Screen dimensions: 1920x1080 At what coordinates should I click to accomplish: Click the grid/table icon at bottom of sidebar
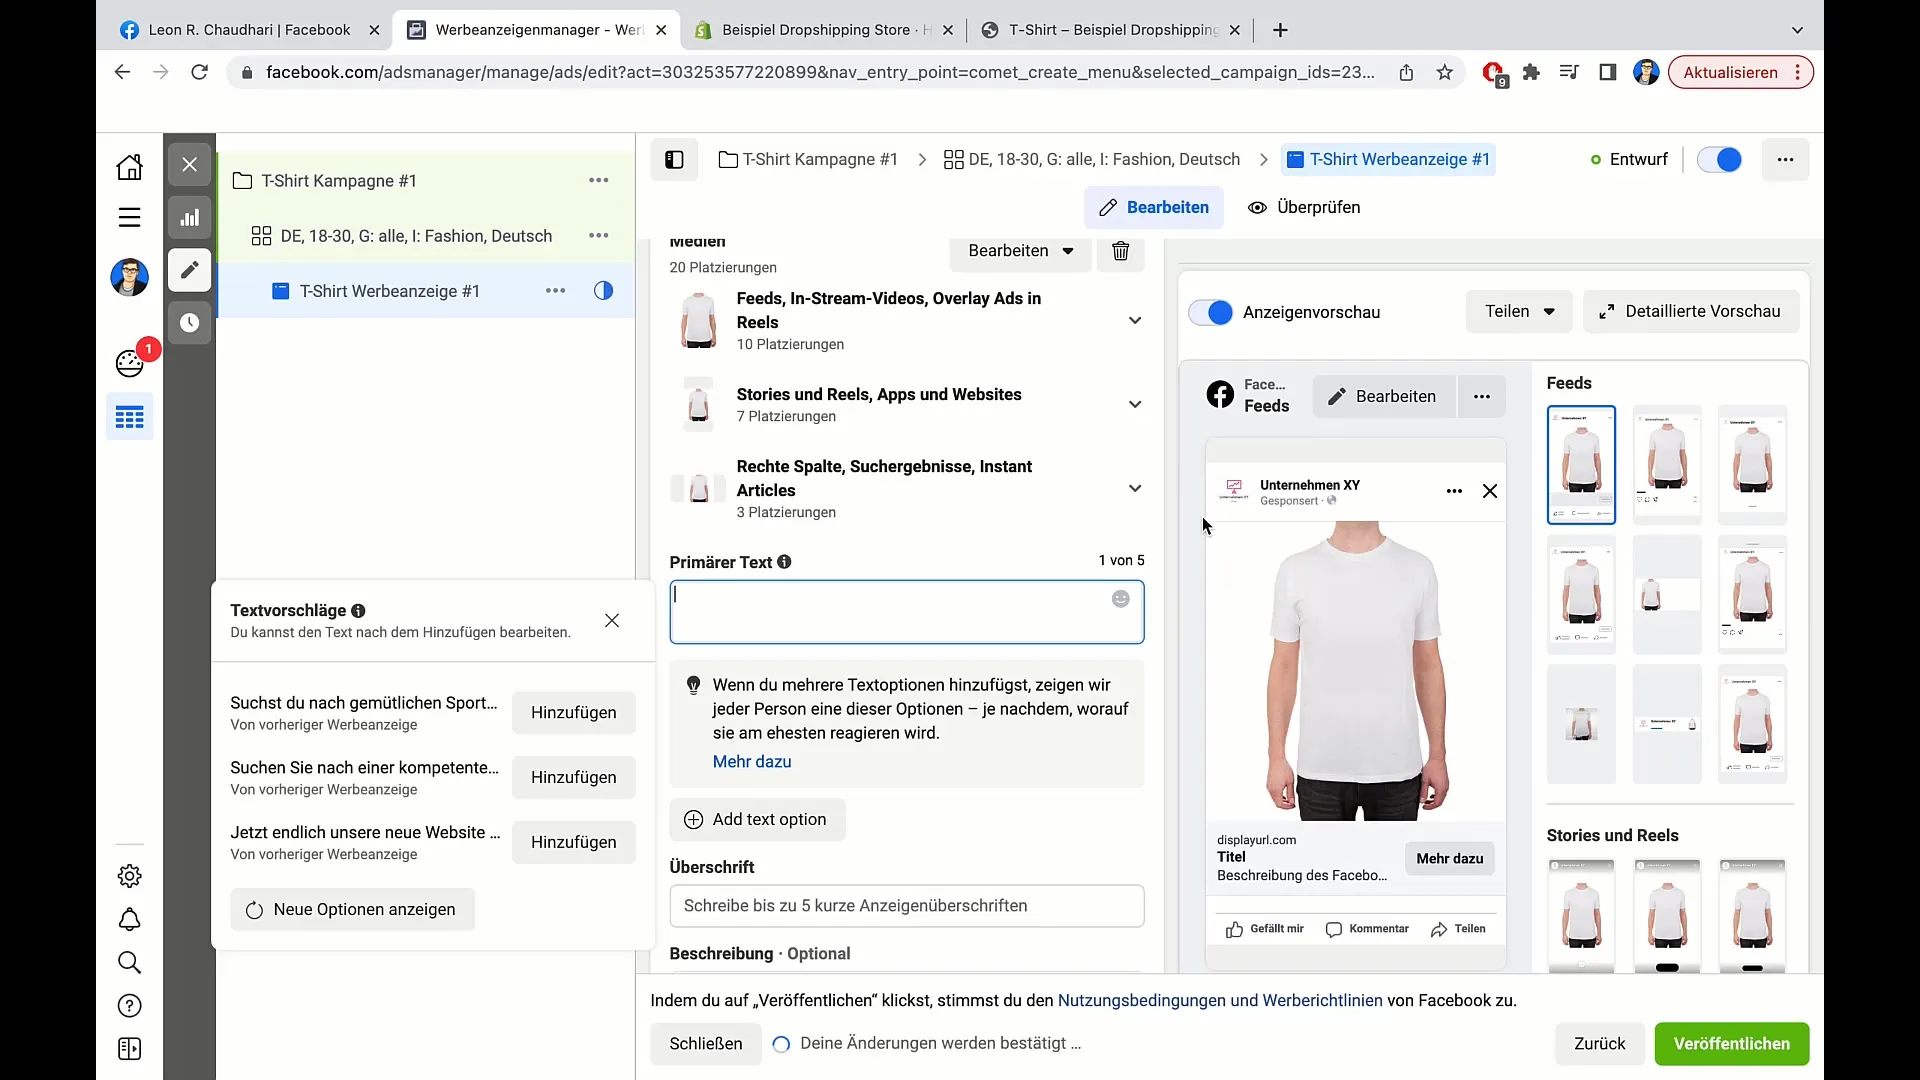(129, 418)
